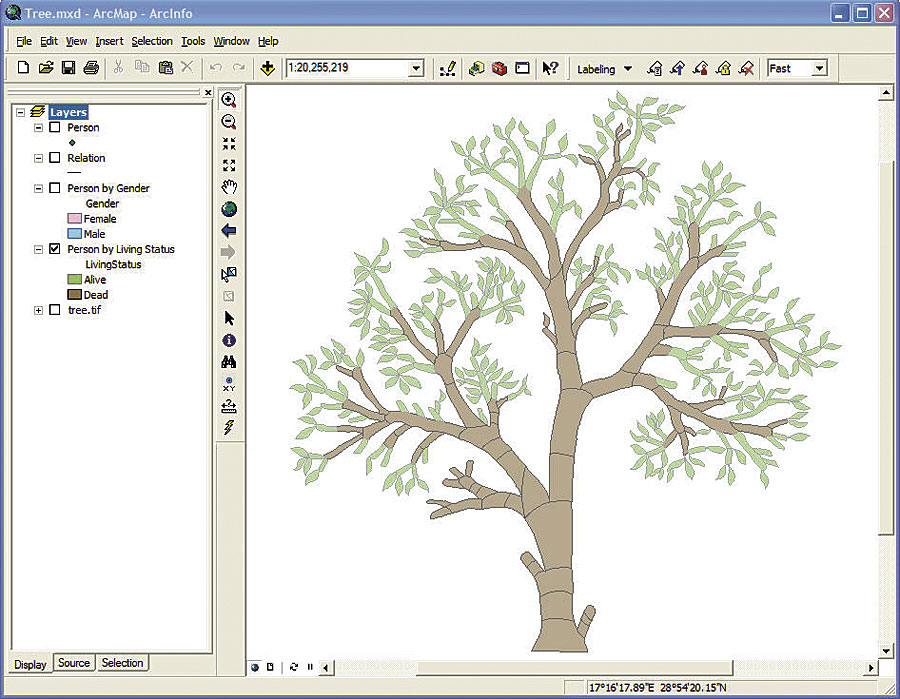The width and height of the screenshot is (900, 699).
Task: Open the View menu
Action: 76,41
